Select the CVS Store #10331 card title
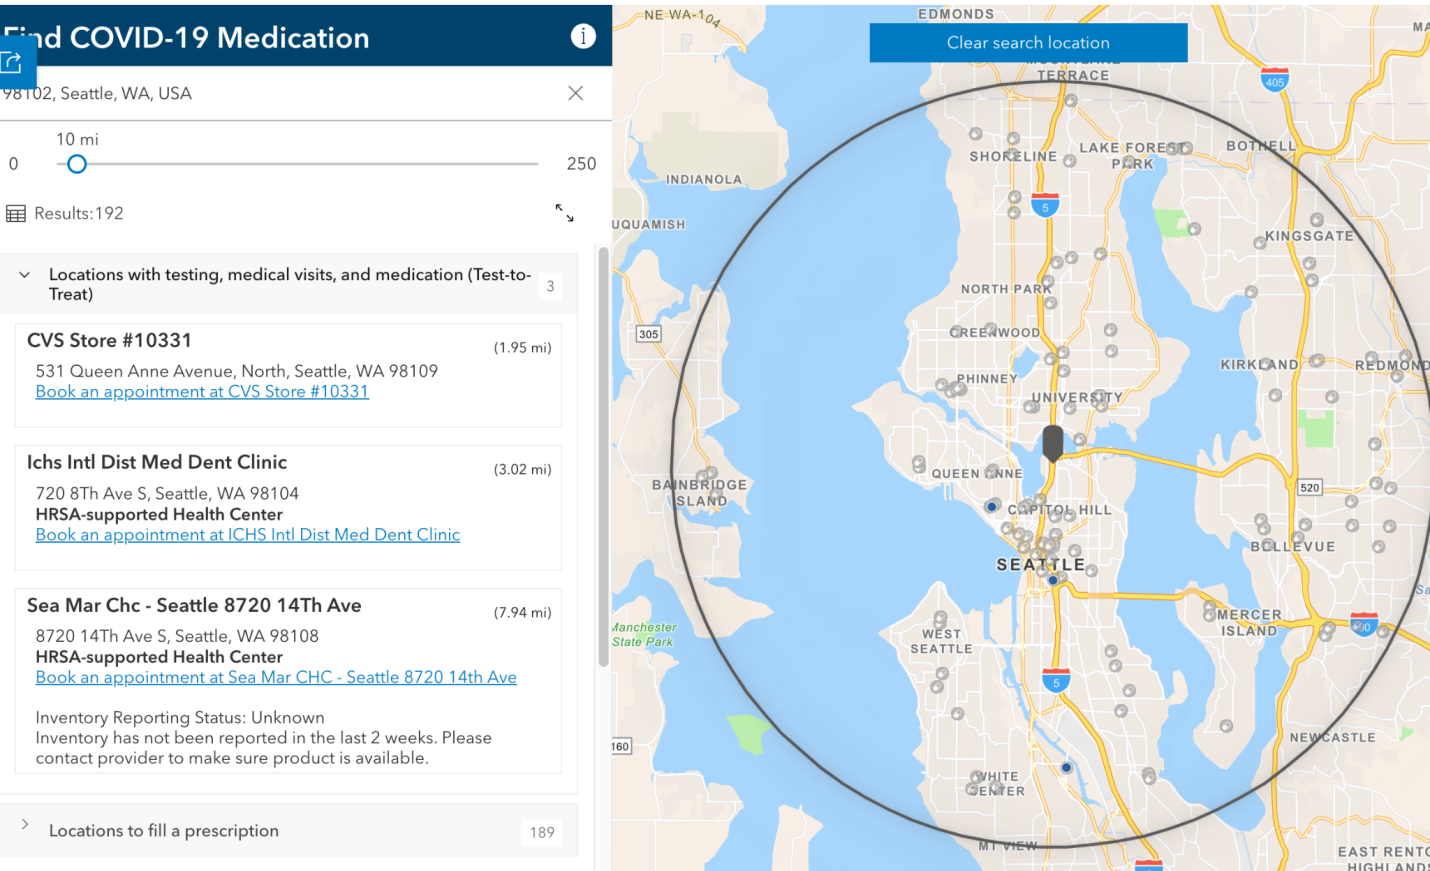The height and width of the screenshot is (871, 1430). [x=109, y=341]
